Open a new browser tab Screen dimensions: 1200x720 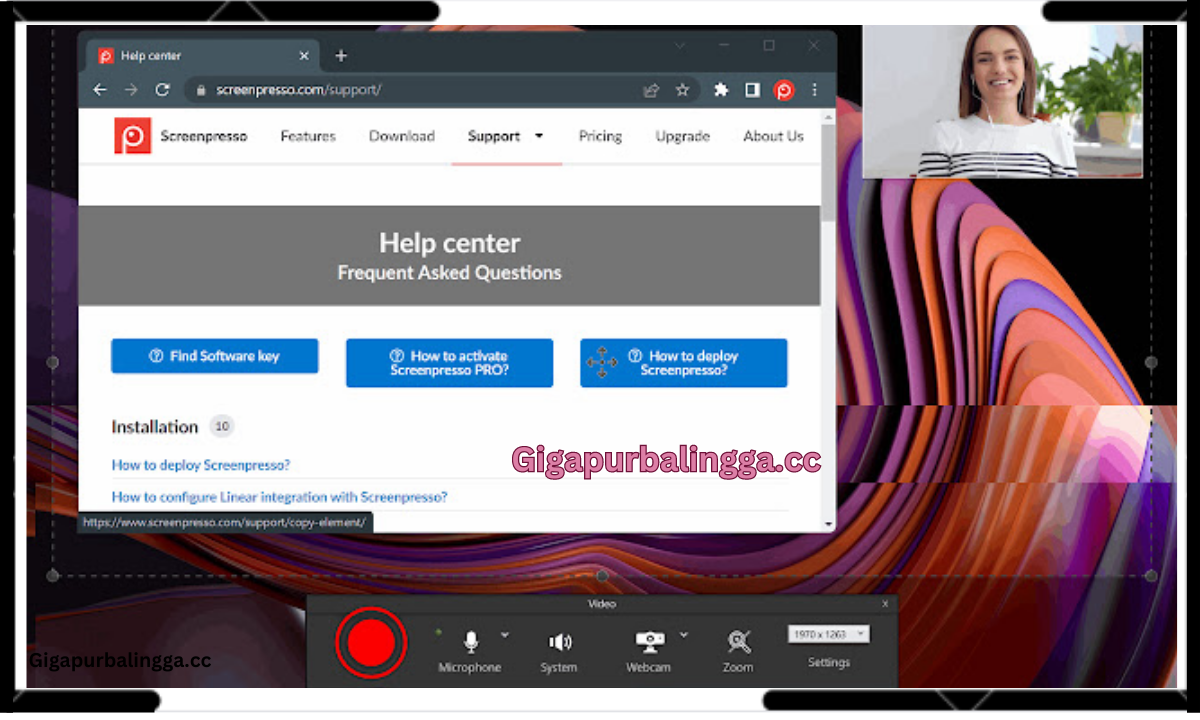(x=341, y=56)
